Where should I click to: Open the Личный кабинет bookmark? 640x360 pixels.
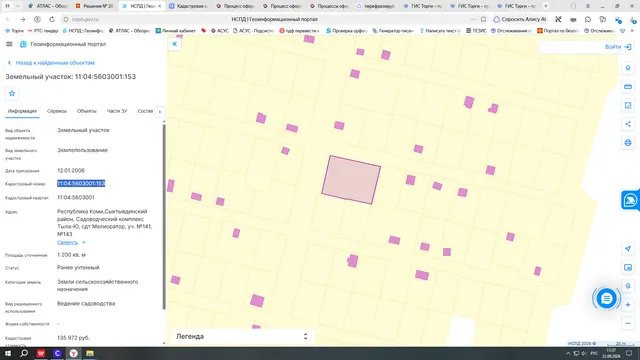pos(176,31)
